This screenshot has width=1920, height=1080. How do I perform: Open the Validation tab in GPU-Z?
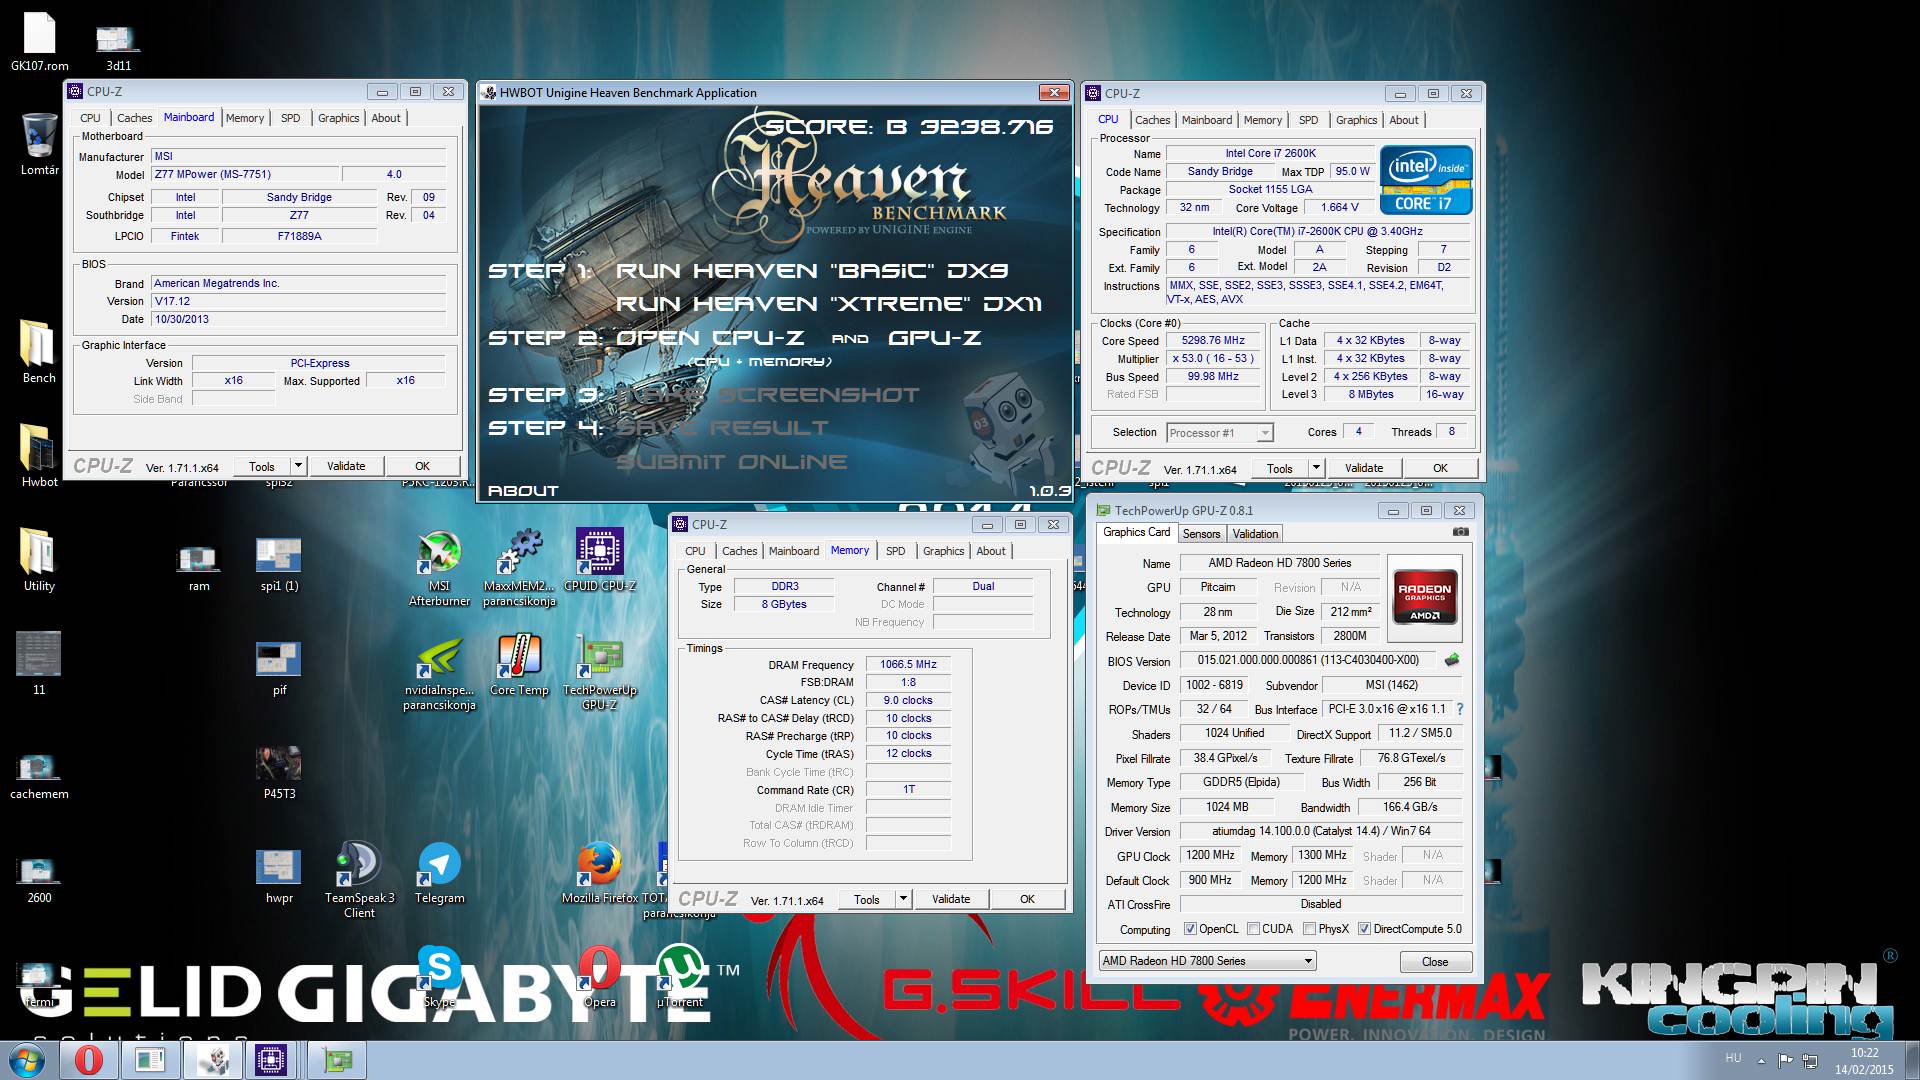click(x=1255, y=534)
